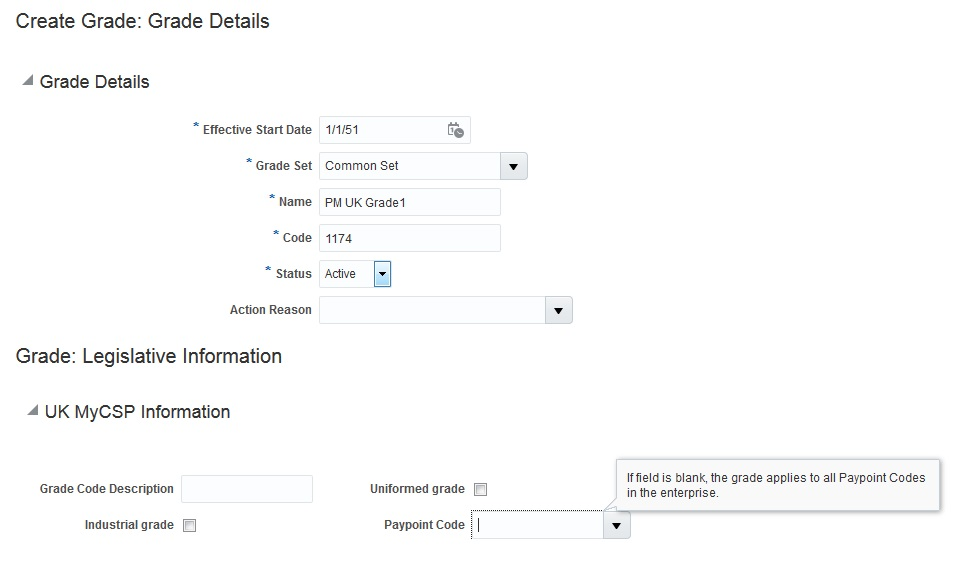
Task: Click the Paypoint Code help tooltip
Action: coord(776,485)
